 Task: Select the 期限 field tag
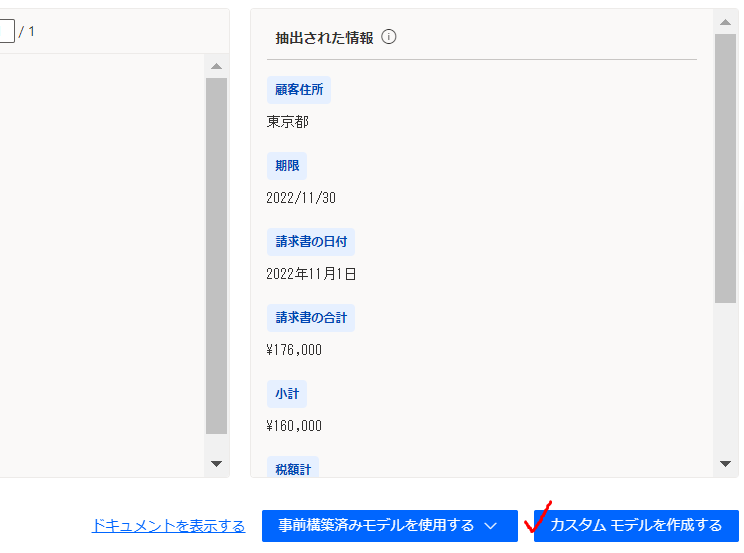pyautogui.click(x=287, y=166)
